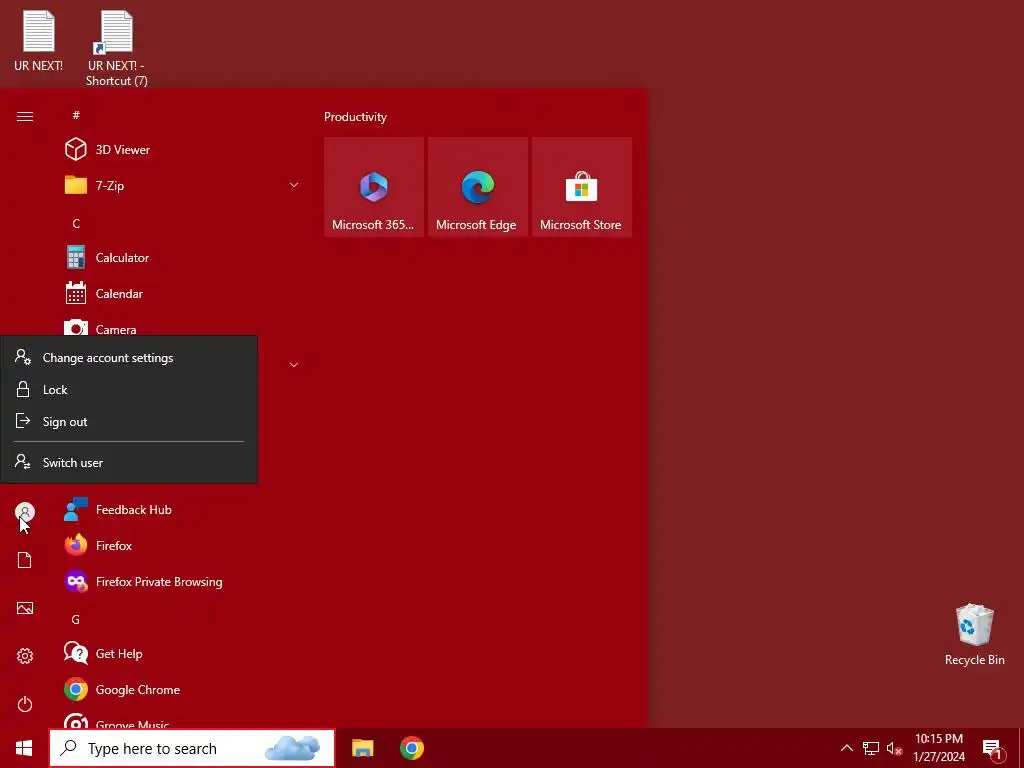The width and height of the screenshot is (1024, 768).
Task: Click the Type here to search box
Action: [192, 748]
